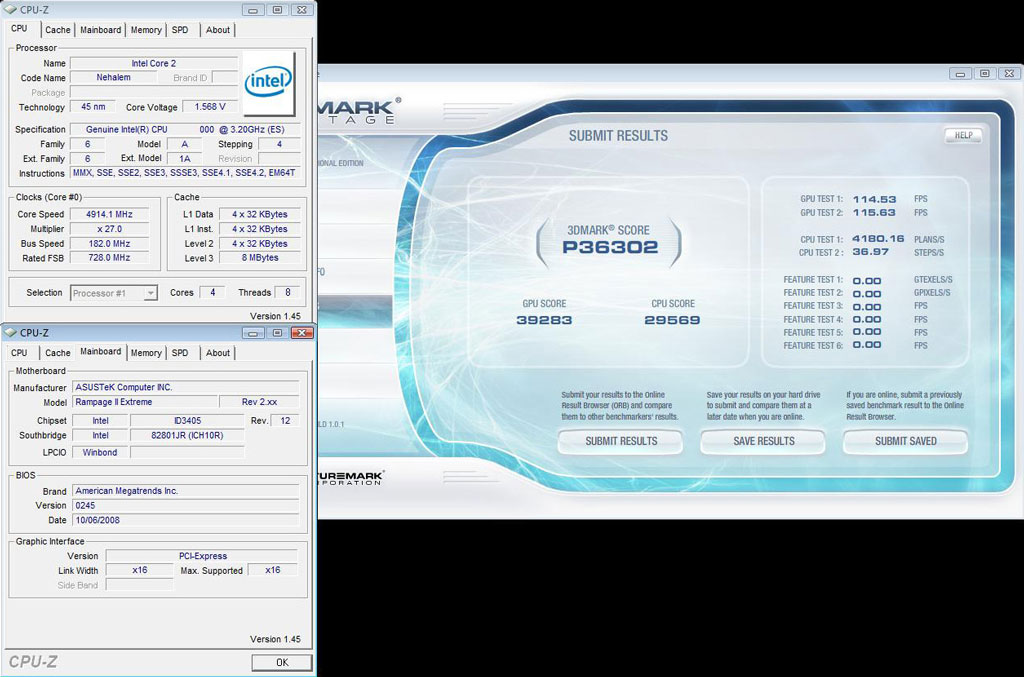Open the About tab in top CPU-Z window

point(217,29)
